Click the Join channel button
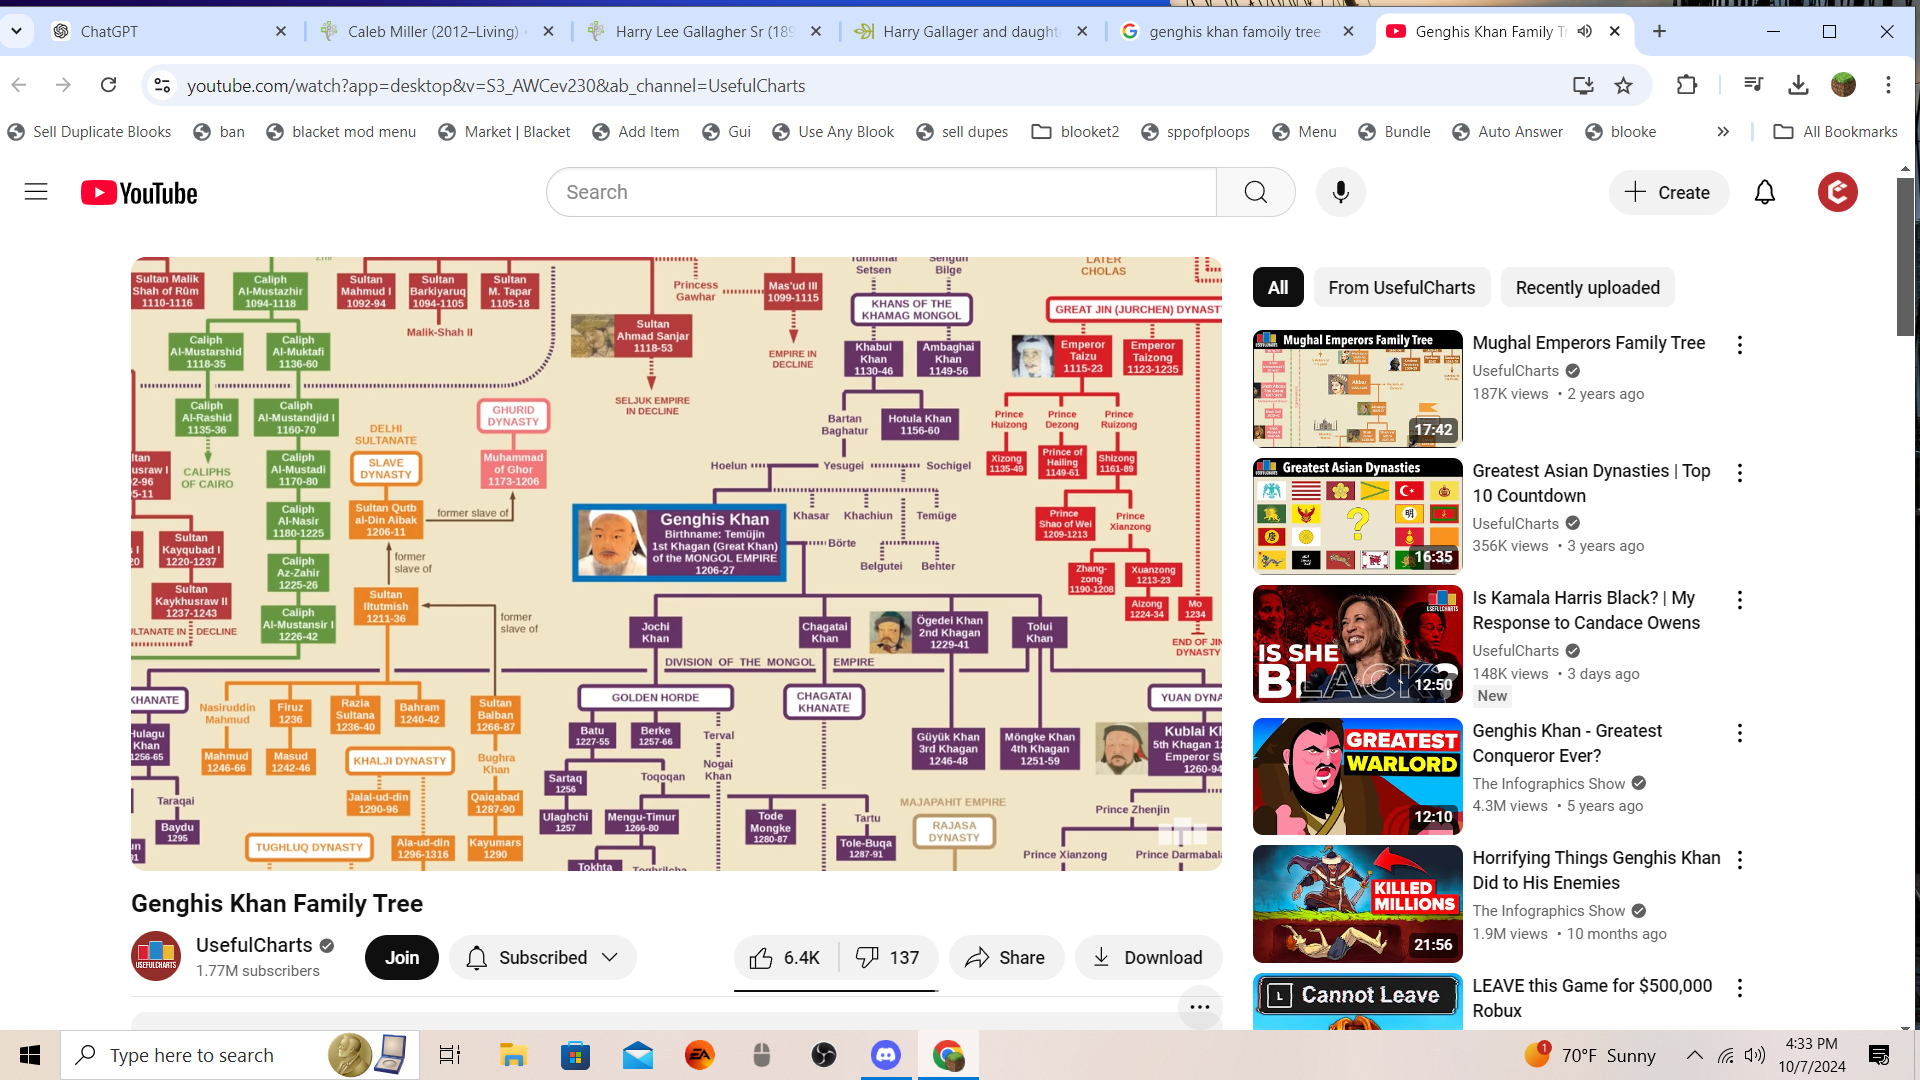 coord(402,958)
